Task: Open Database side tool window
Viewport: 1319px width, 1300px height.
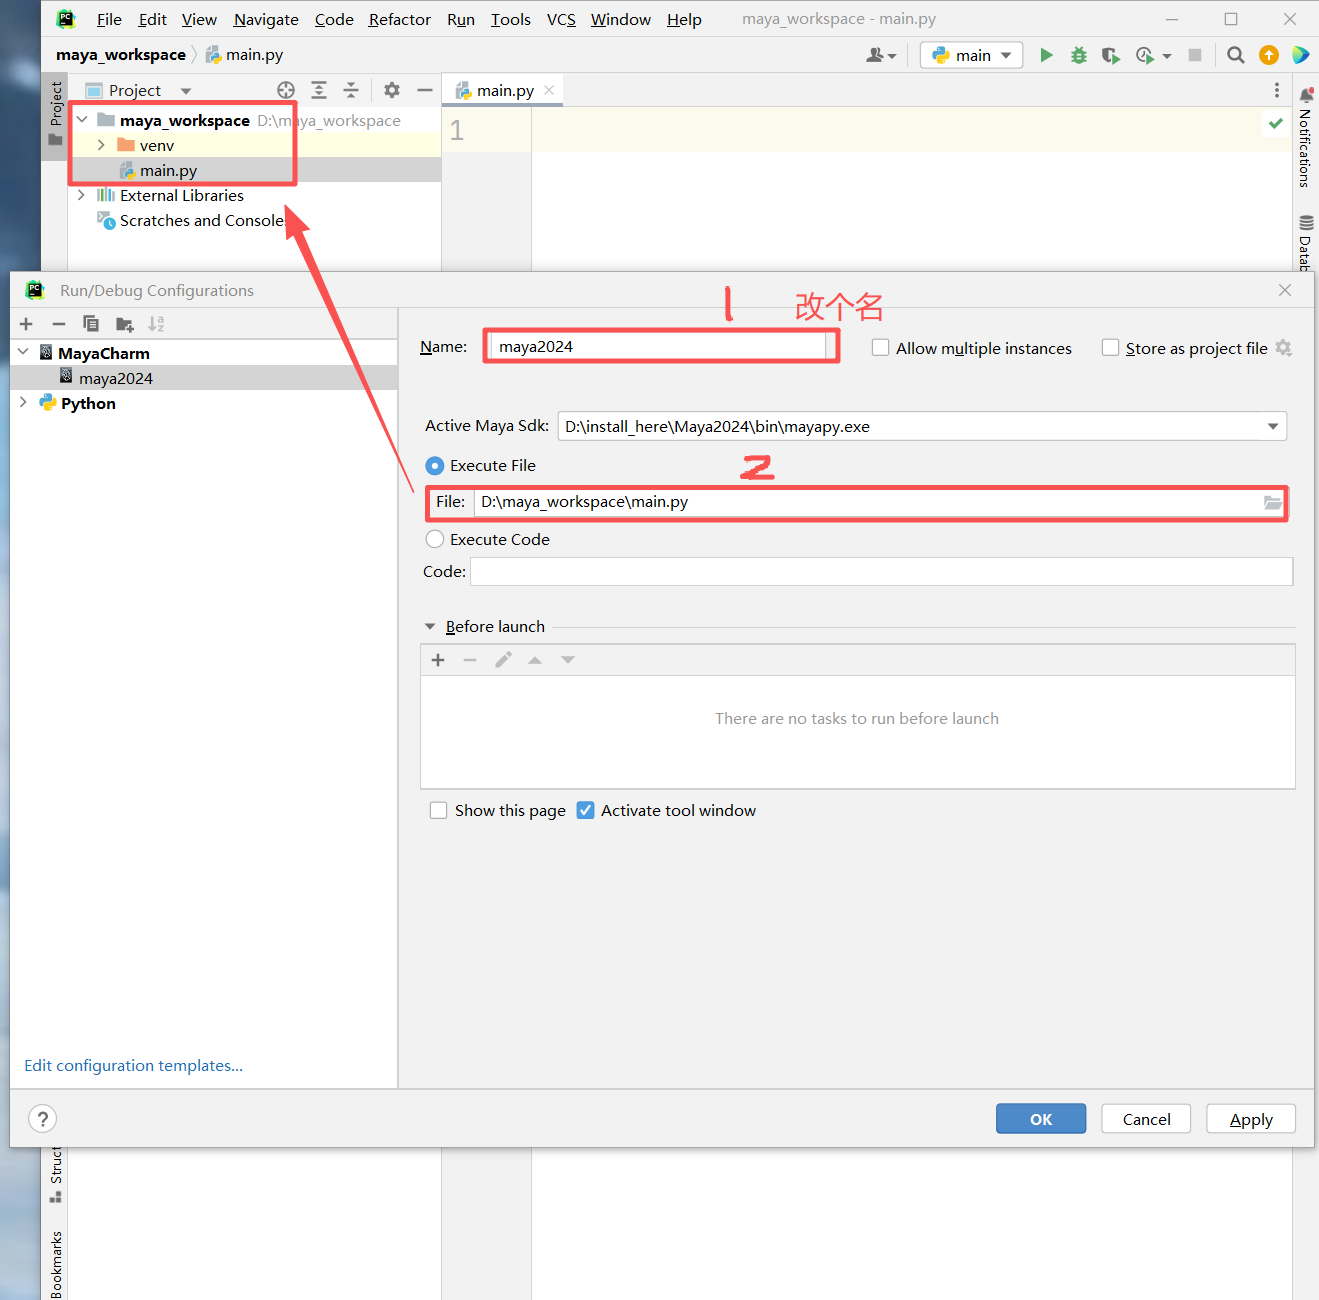Action: tap(1306, 242)
